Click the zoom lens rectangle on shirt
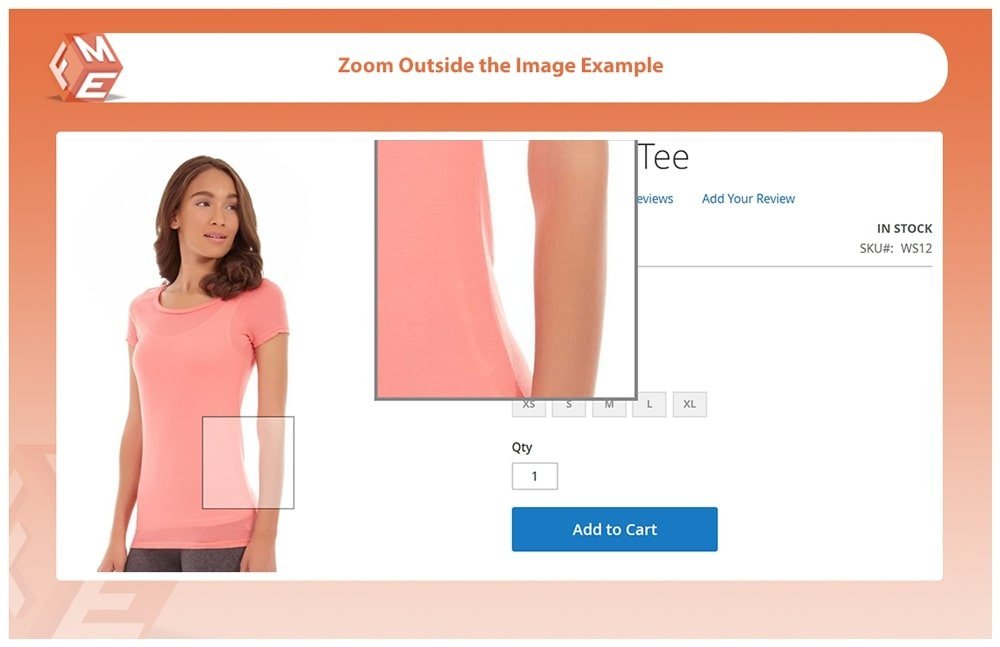Screen dimensions: 1000x647 point(248,463)
